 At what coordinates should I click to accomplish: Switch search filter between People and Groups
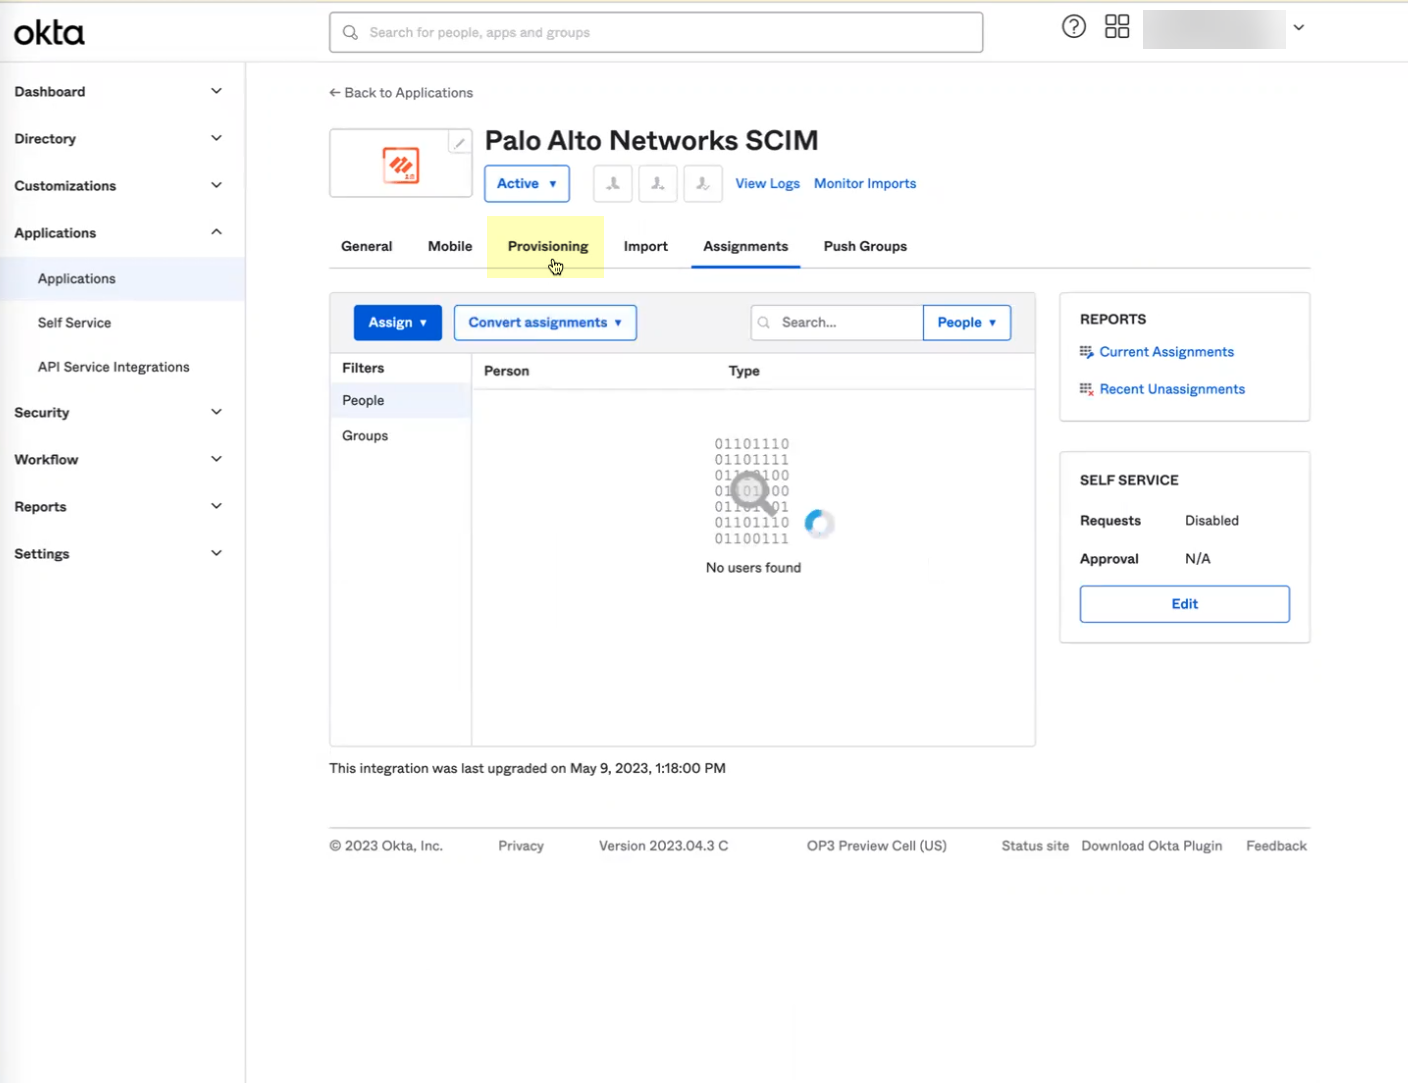tap(966, 322)
